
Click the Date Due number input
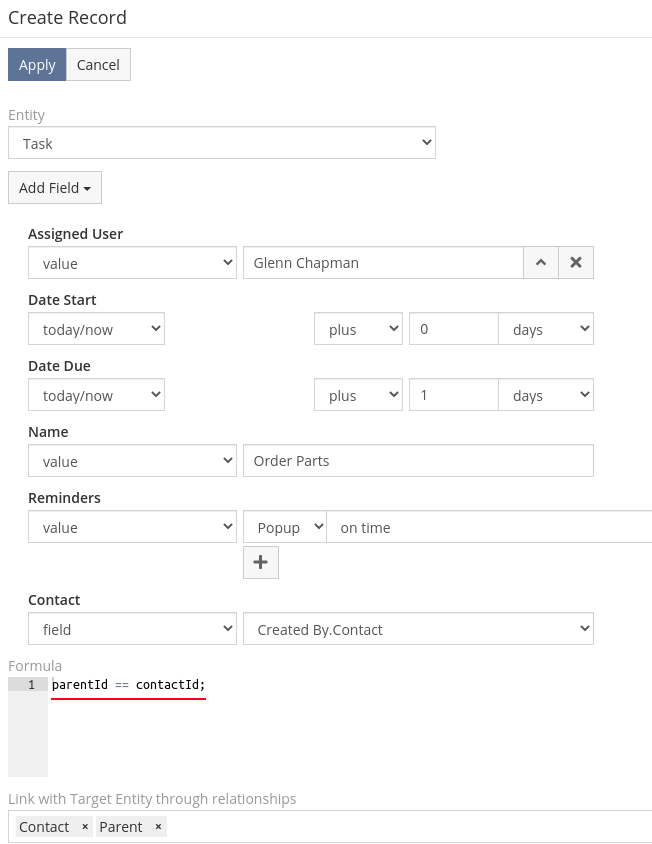(452, 395)
